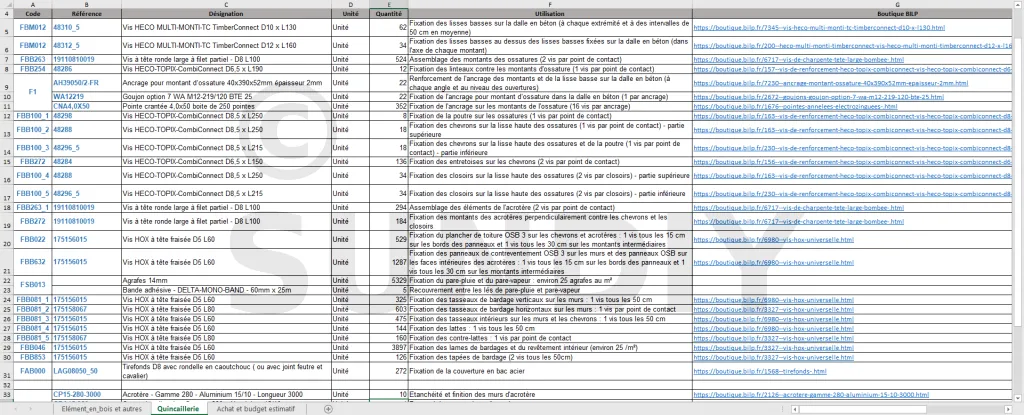Click the F1 merged code cell
This screenshot has height=415, width=1024.
pyautogui.click(x=33, y=90)
